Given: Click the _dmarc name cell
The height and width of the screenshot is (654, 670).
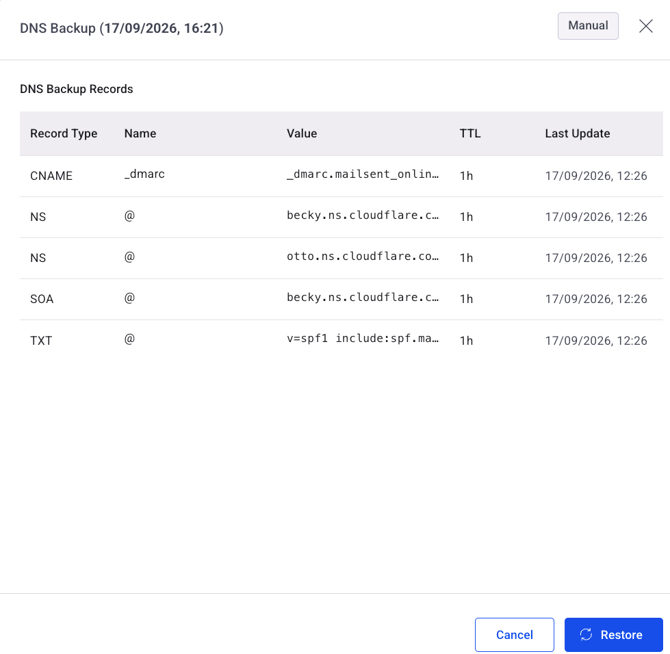Looking at the screenshot, I should 144,174.
